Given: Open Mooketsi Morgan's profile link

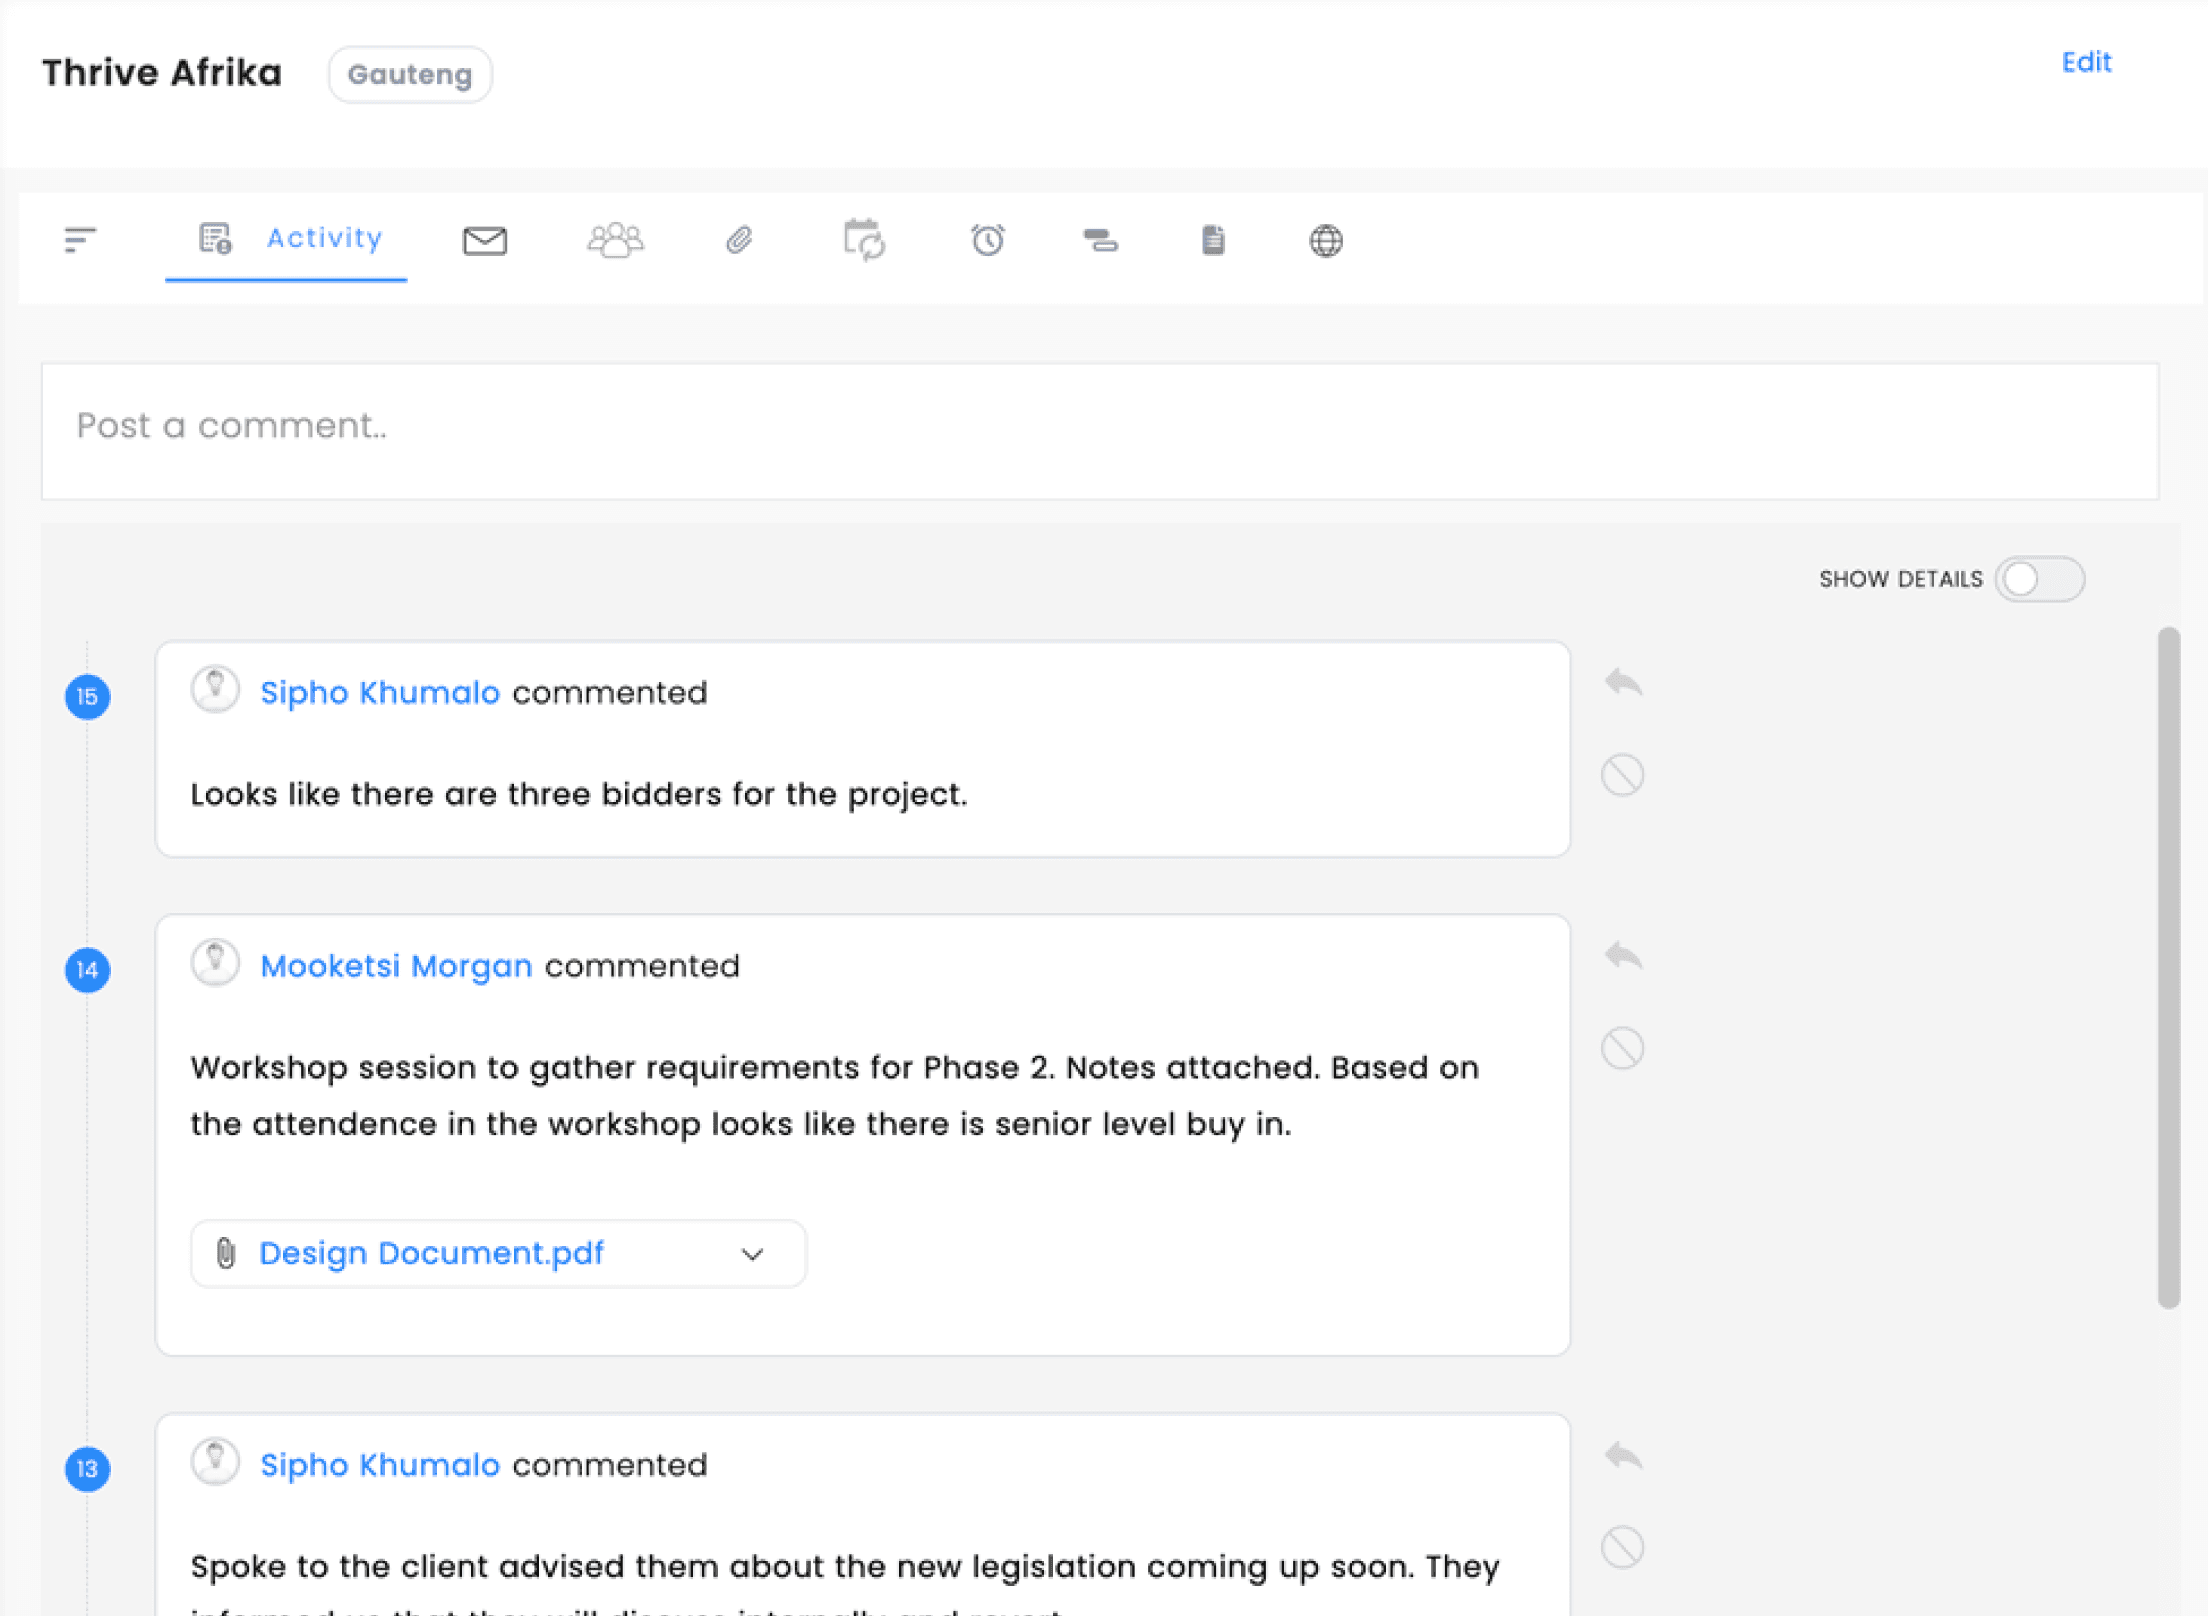Looking at the screenshot, I should pyautogui.click(x=396, y=966).
